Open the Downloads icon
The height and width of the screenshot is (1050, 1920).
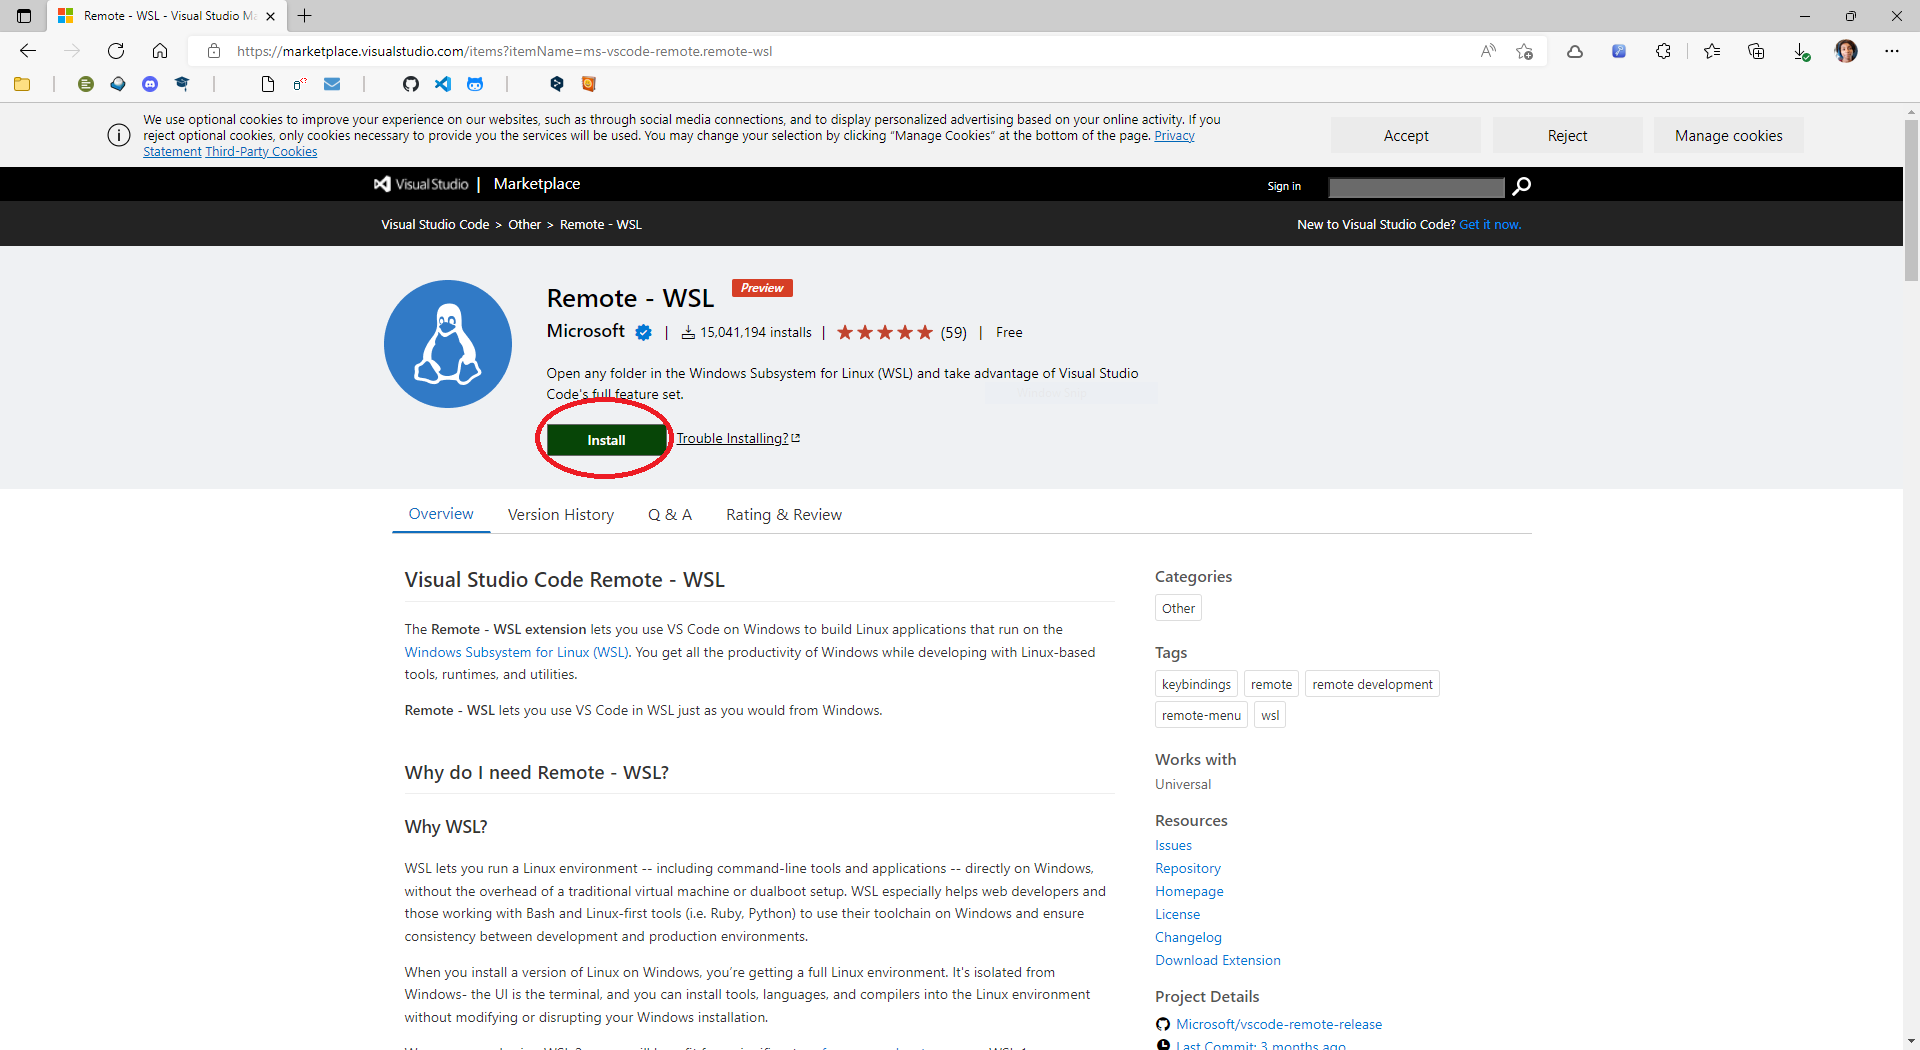point(1801,51)
